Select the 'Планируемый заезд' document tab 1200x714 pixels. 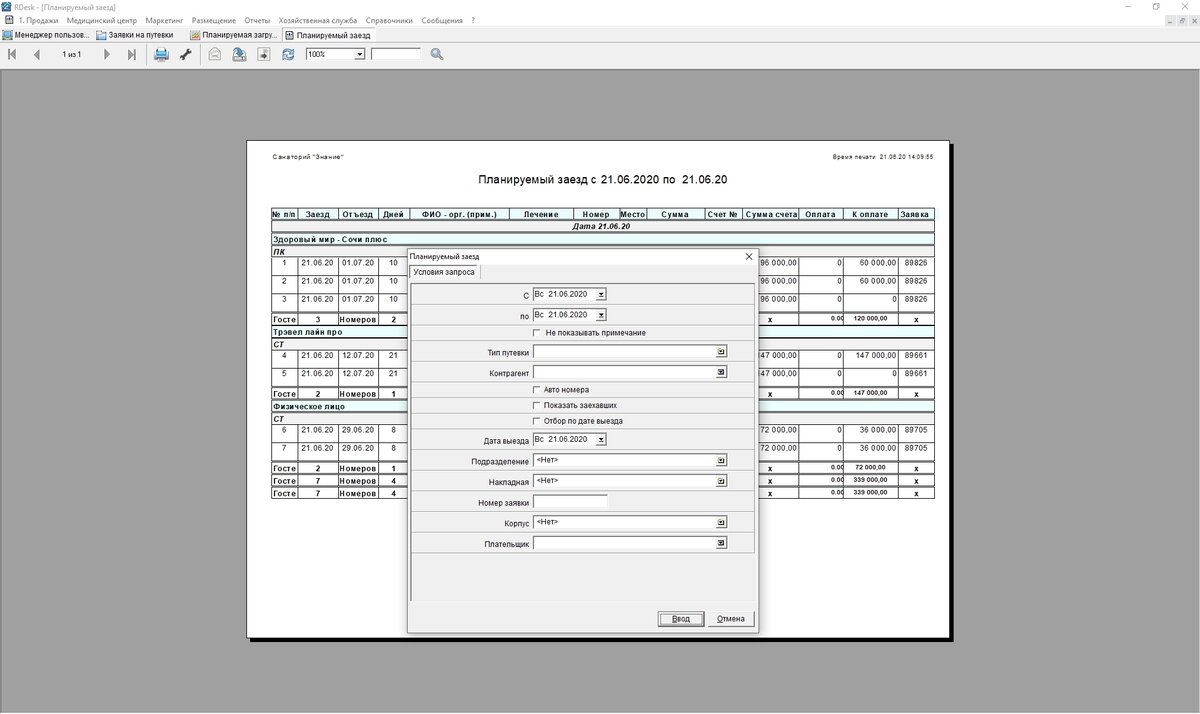pos(328,35)
